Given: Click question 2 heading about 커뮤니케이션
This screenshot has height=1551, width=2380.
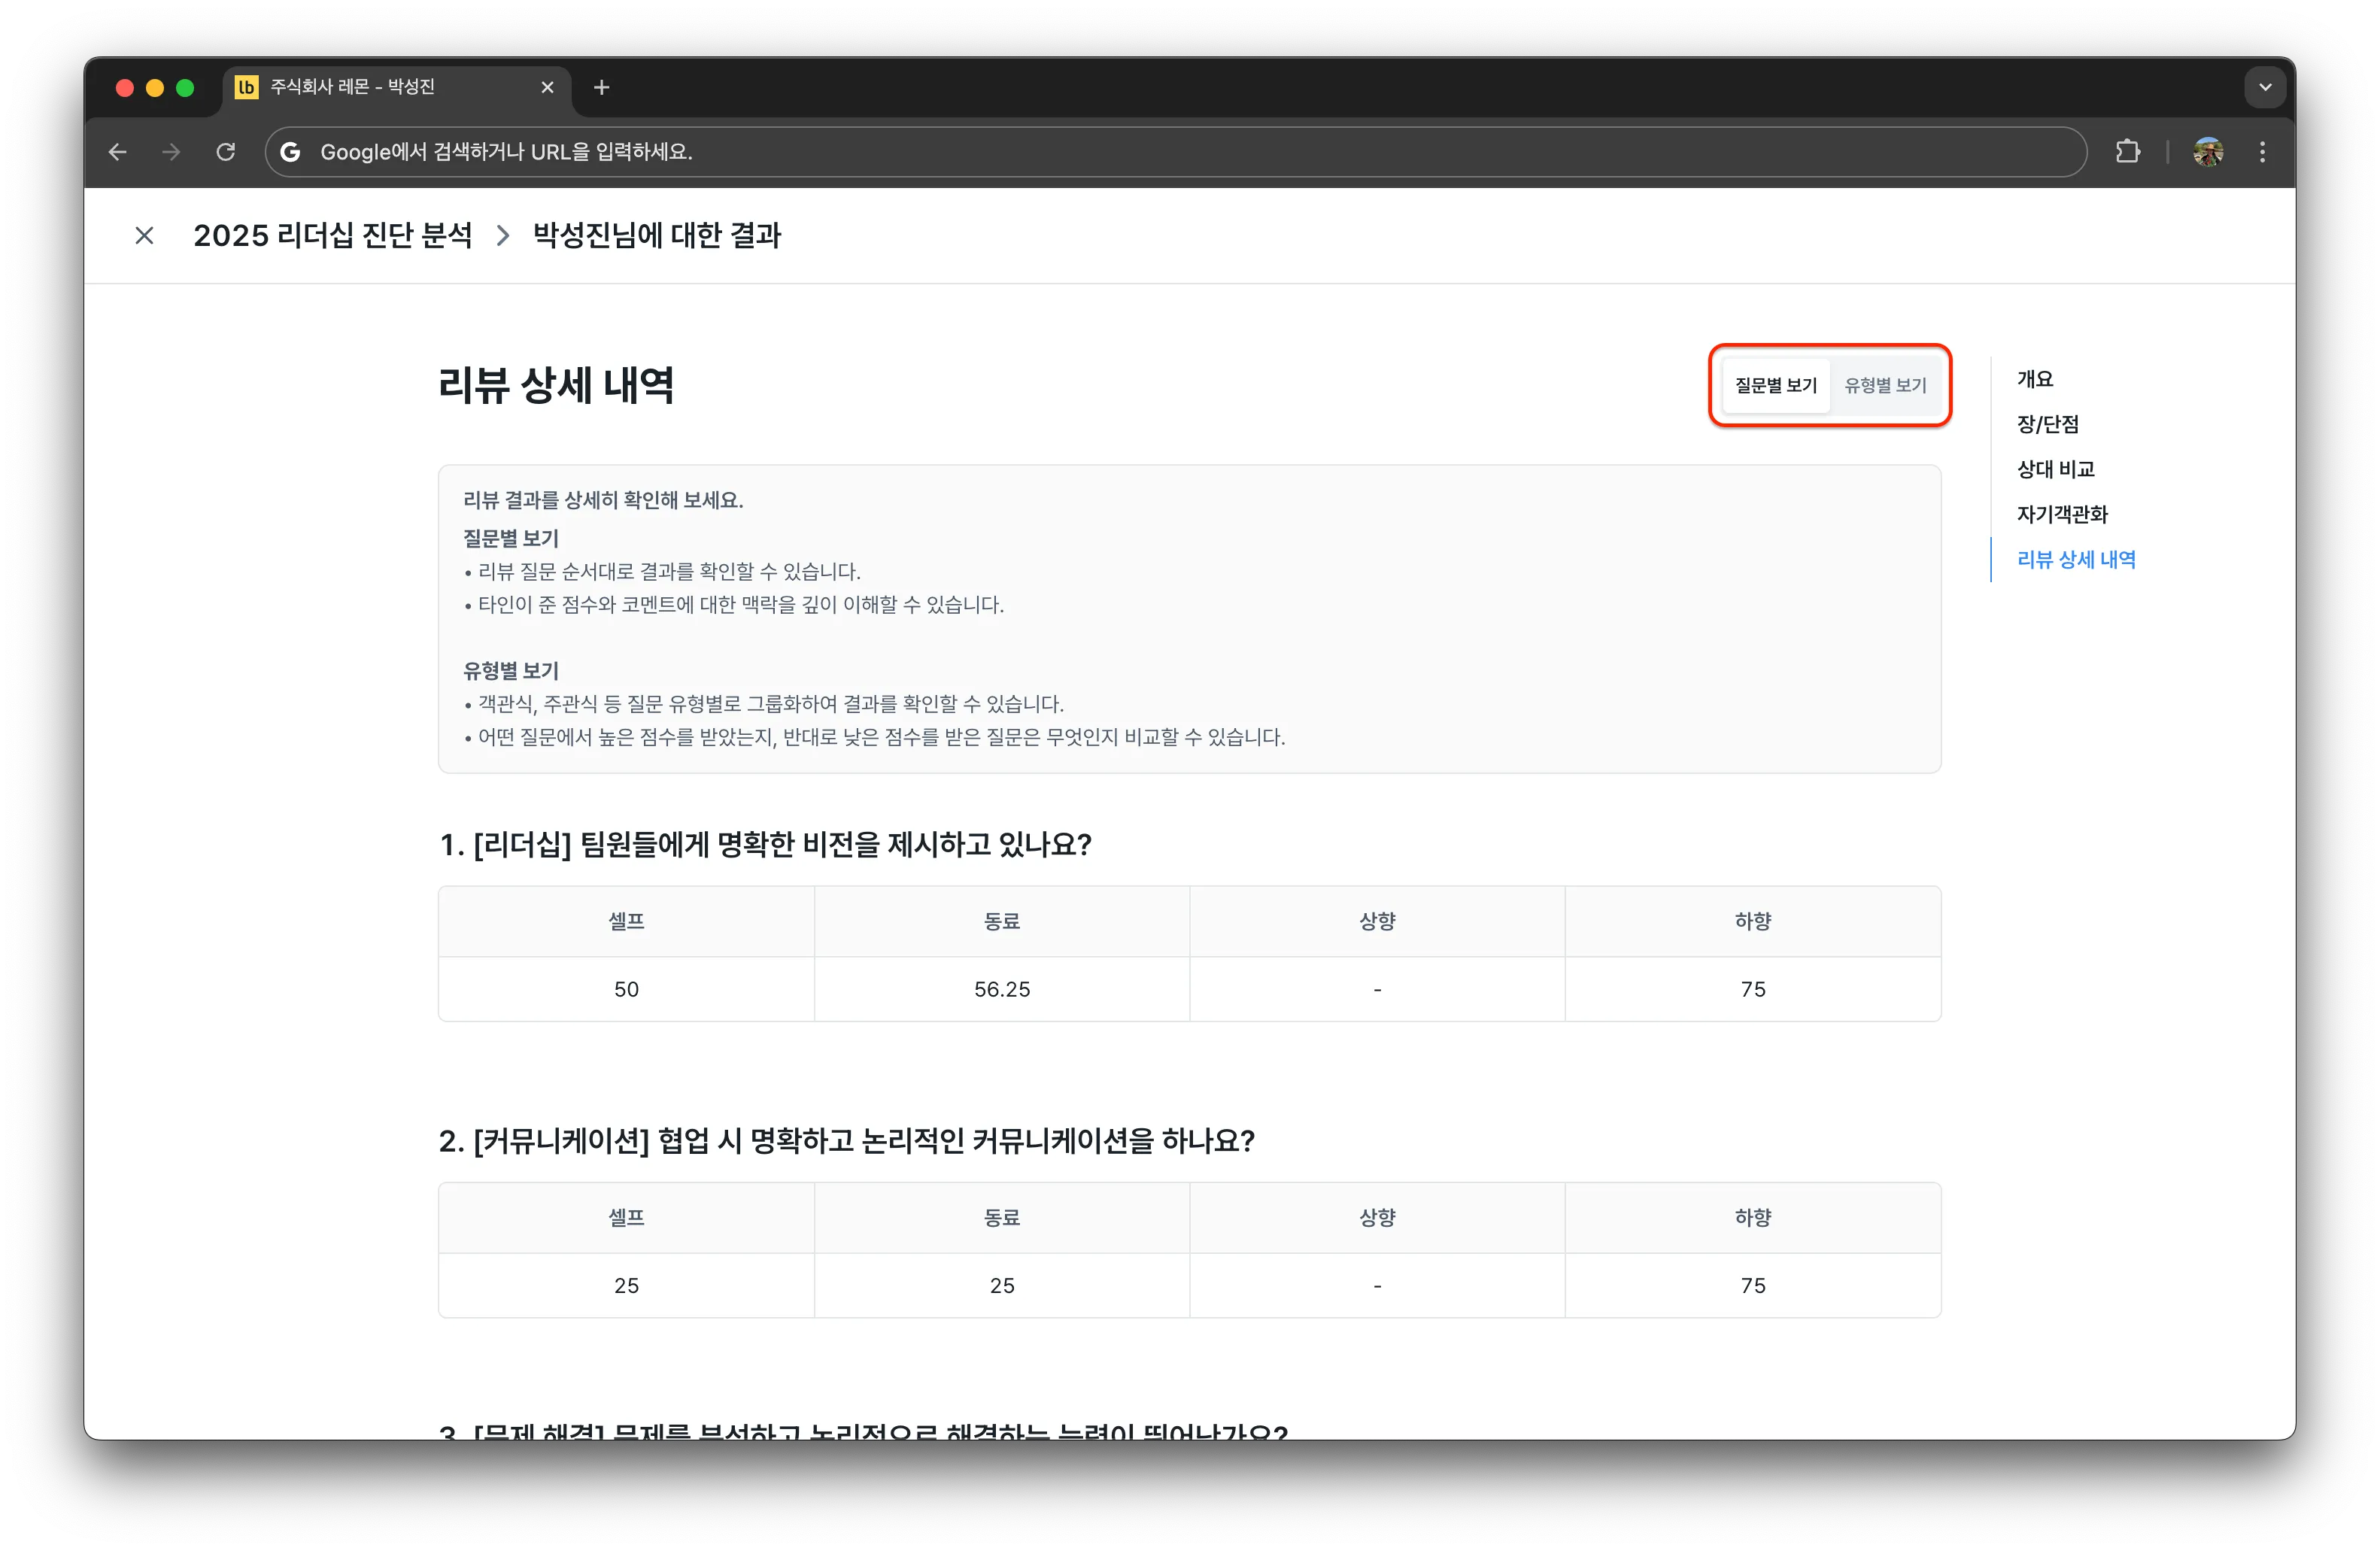Looking at the screenshot, I should [x=846, y=1142].
